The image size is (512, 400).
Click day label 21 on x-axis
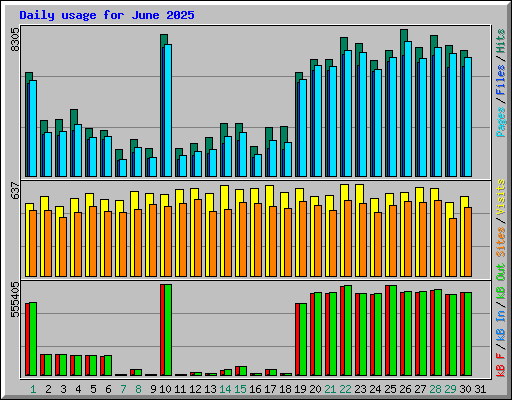(330, 389)
